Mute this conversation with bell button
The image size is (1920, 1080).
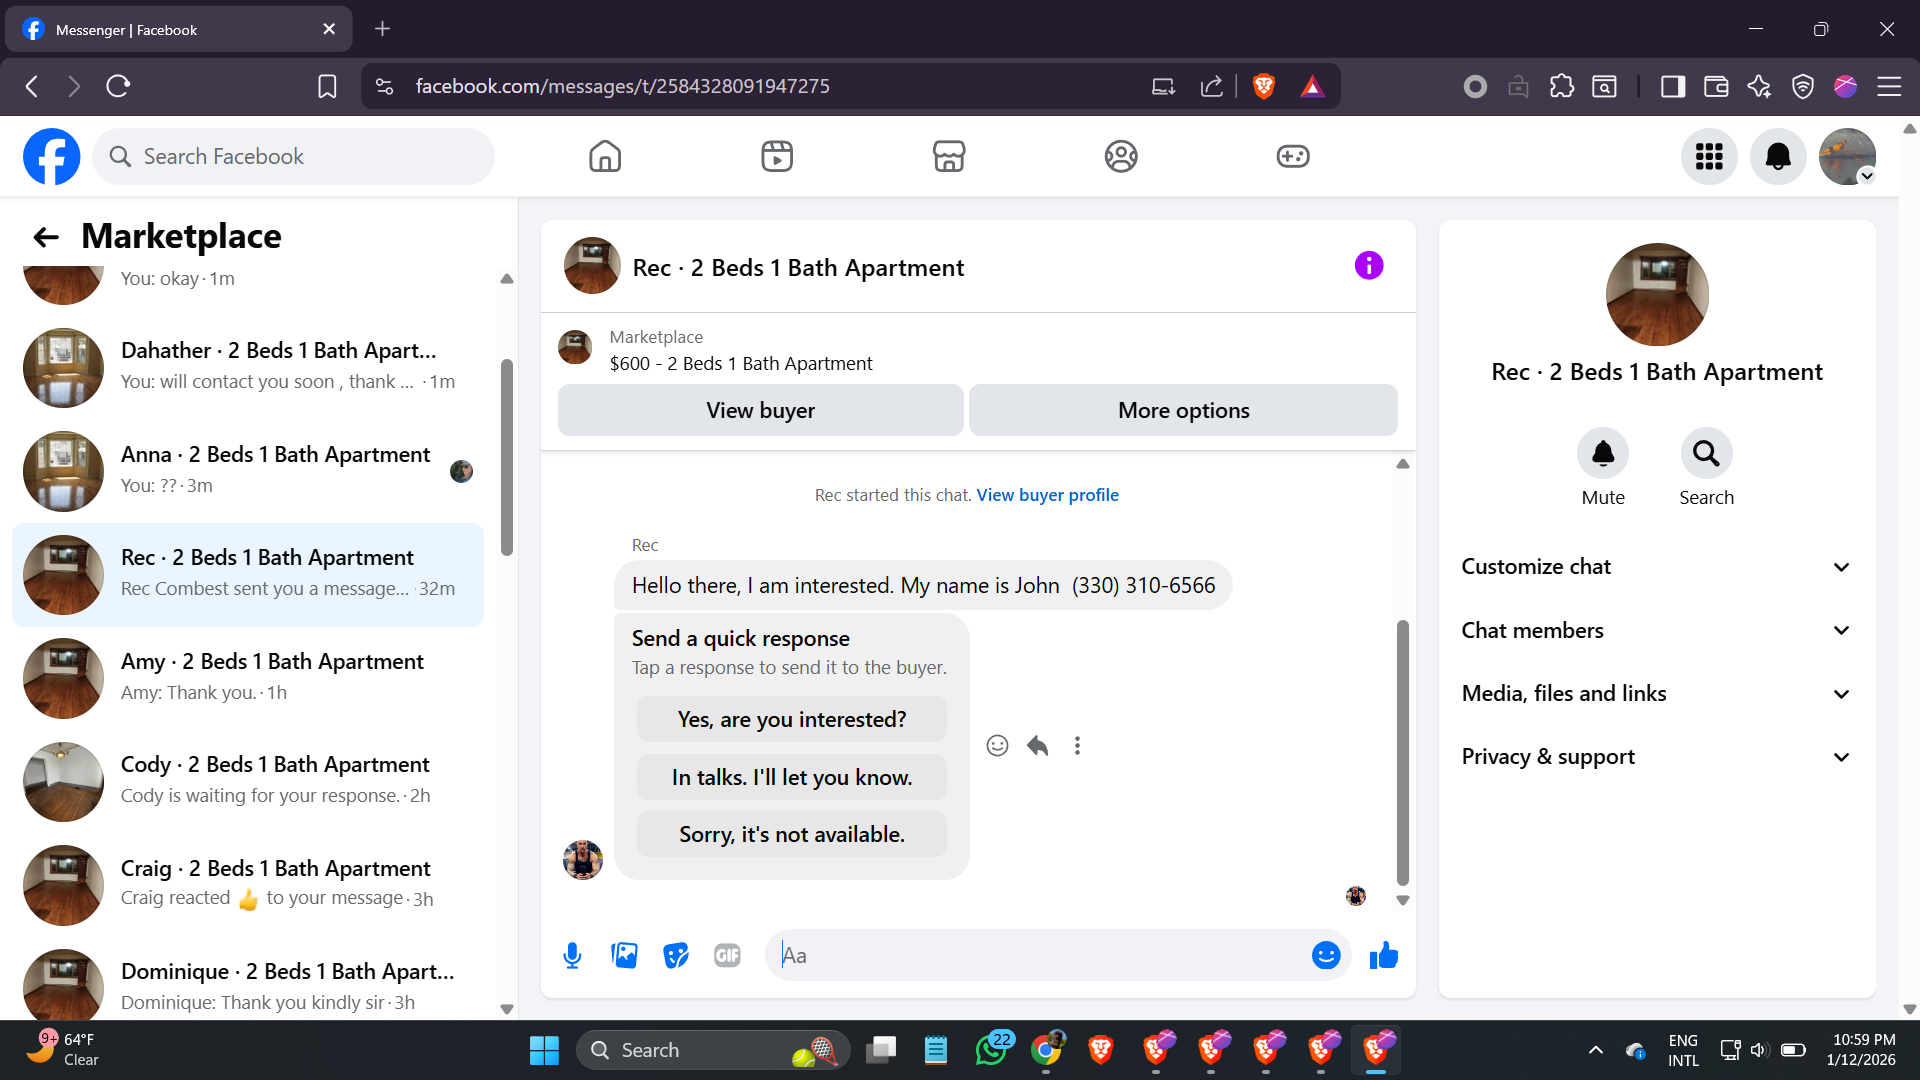click(1602, 455)
